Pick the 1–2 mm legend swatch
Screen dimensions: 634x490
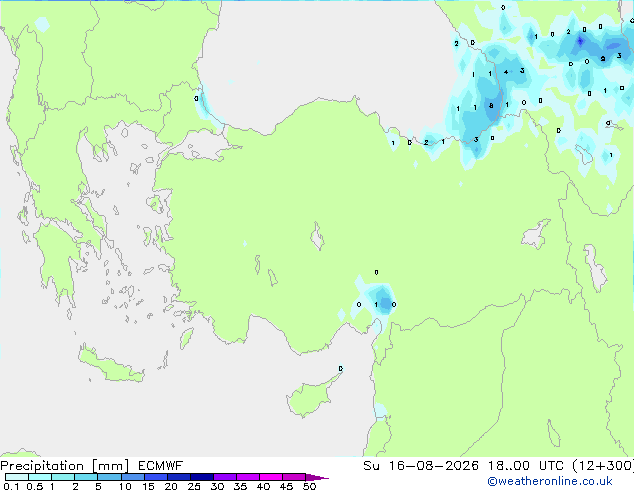point(63,477)
